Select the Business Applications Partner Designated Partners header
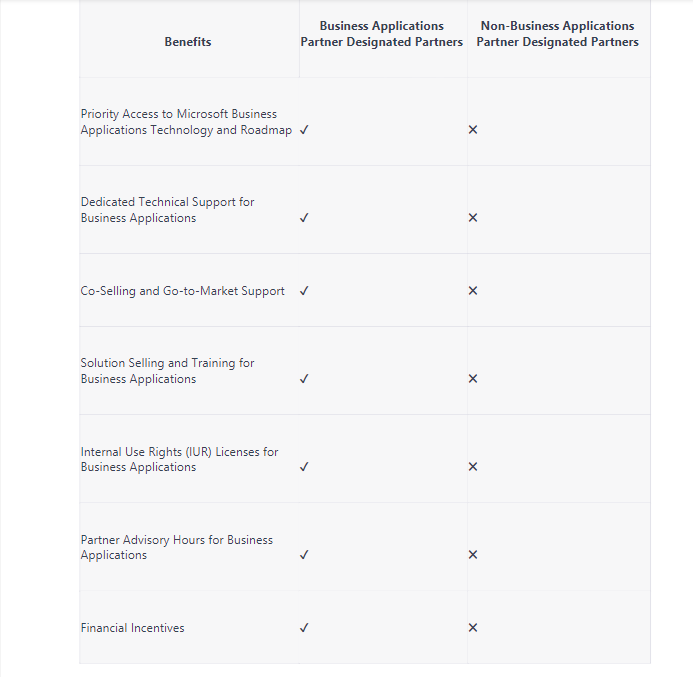The width and height of the screenshot is (693, 677). tap(382, 34)
